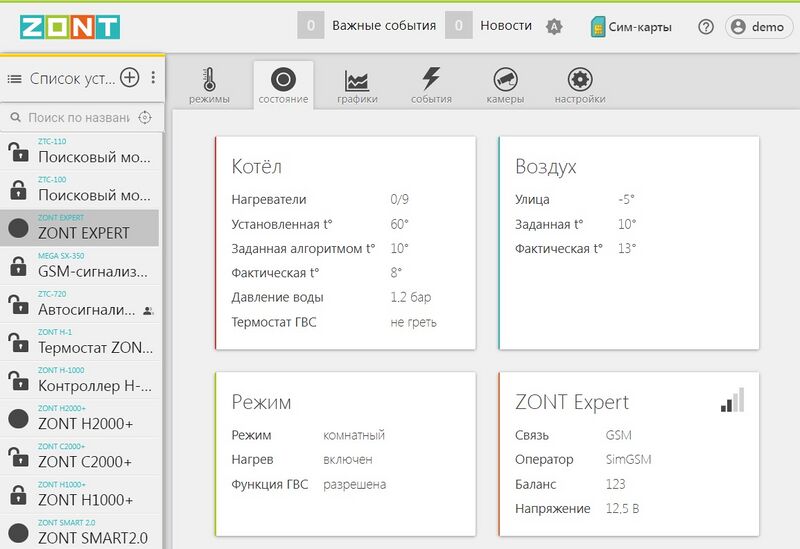Viewport: 800px width, 549px height.
Task: Click the help question mark icon
Action: tap(706, 27)
